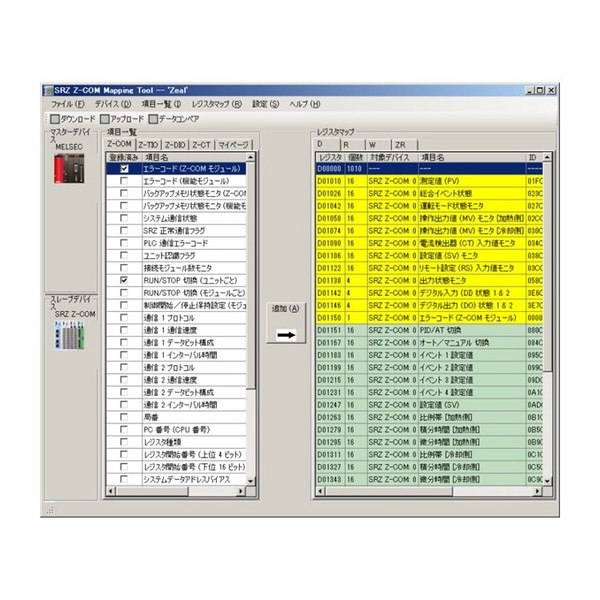Uncheck エラーコード (Z-COM モジュール) checkbox

click(124, 169)
